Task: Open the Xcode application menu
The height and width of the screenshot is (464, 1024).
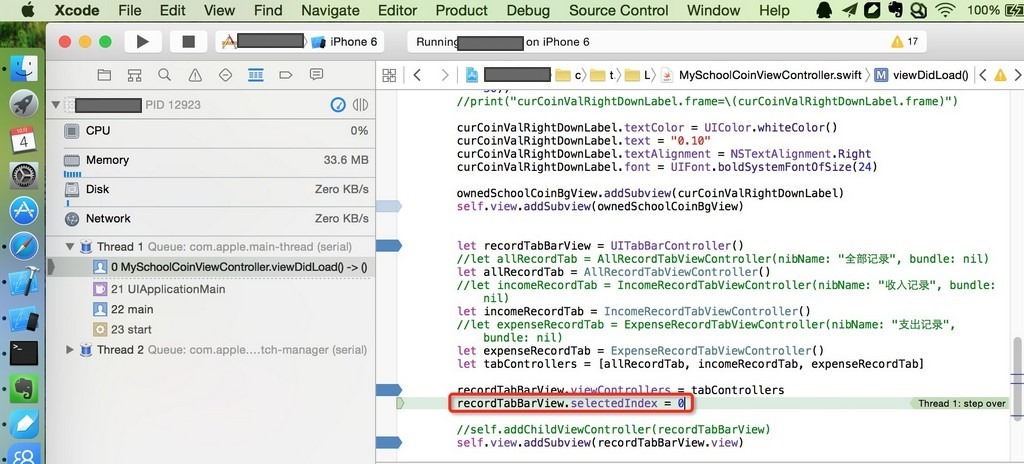Action: 77,10
